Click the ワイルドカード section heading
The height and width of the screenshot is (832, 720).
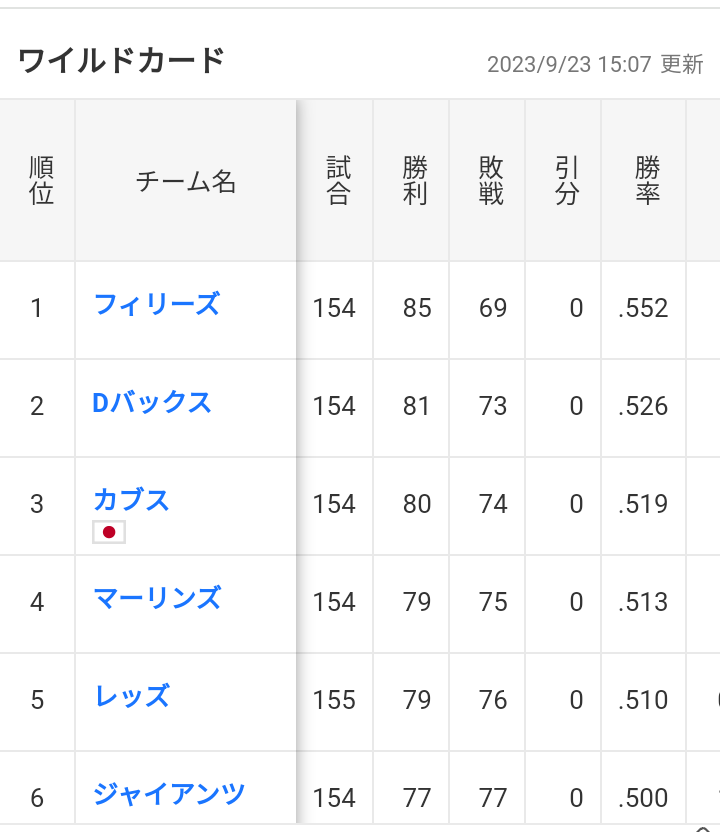tap(122, 60)
